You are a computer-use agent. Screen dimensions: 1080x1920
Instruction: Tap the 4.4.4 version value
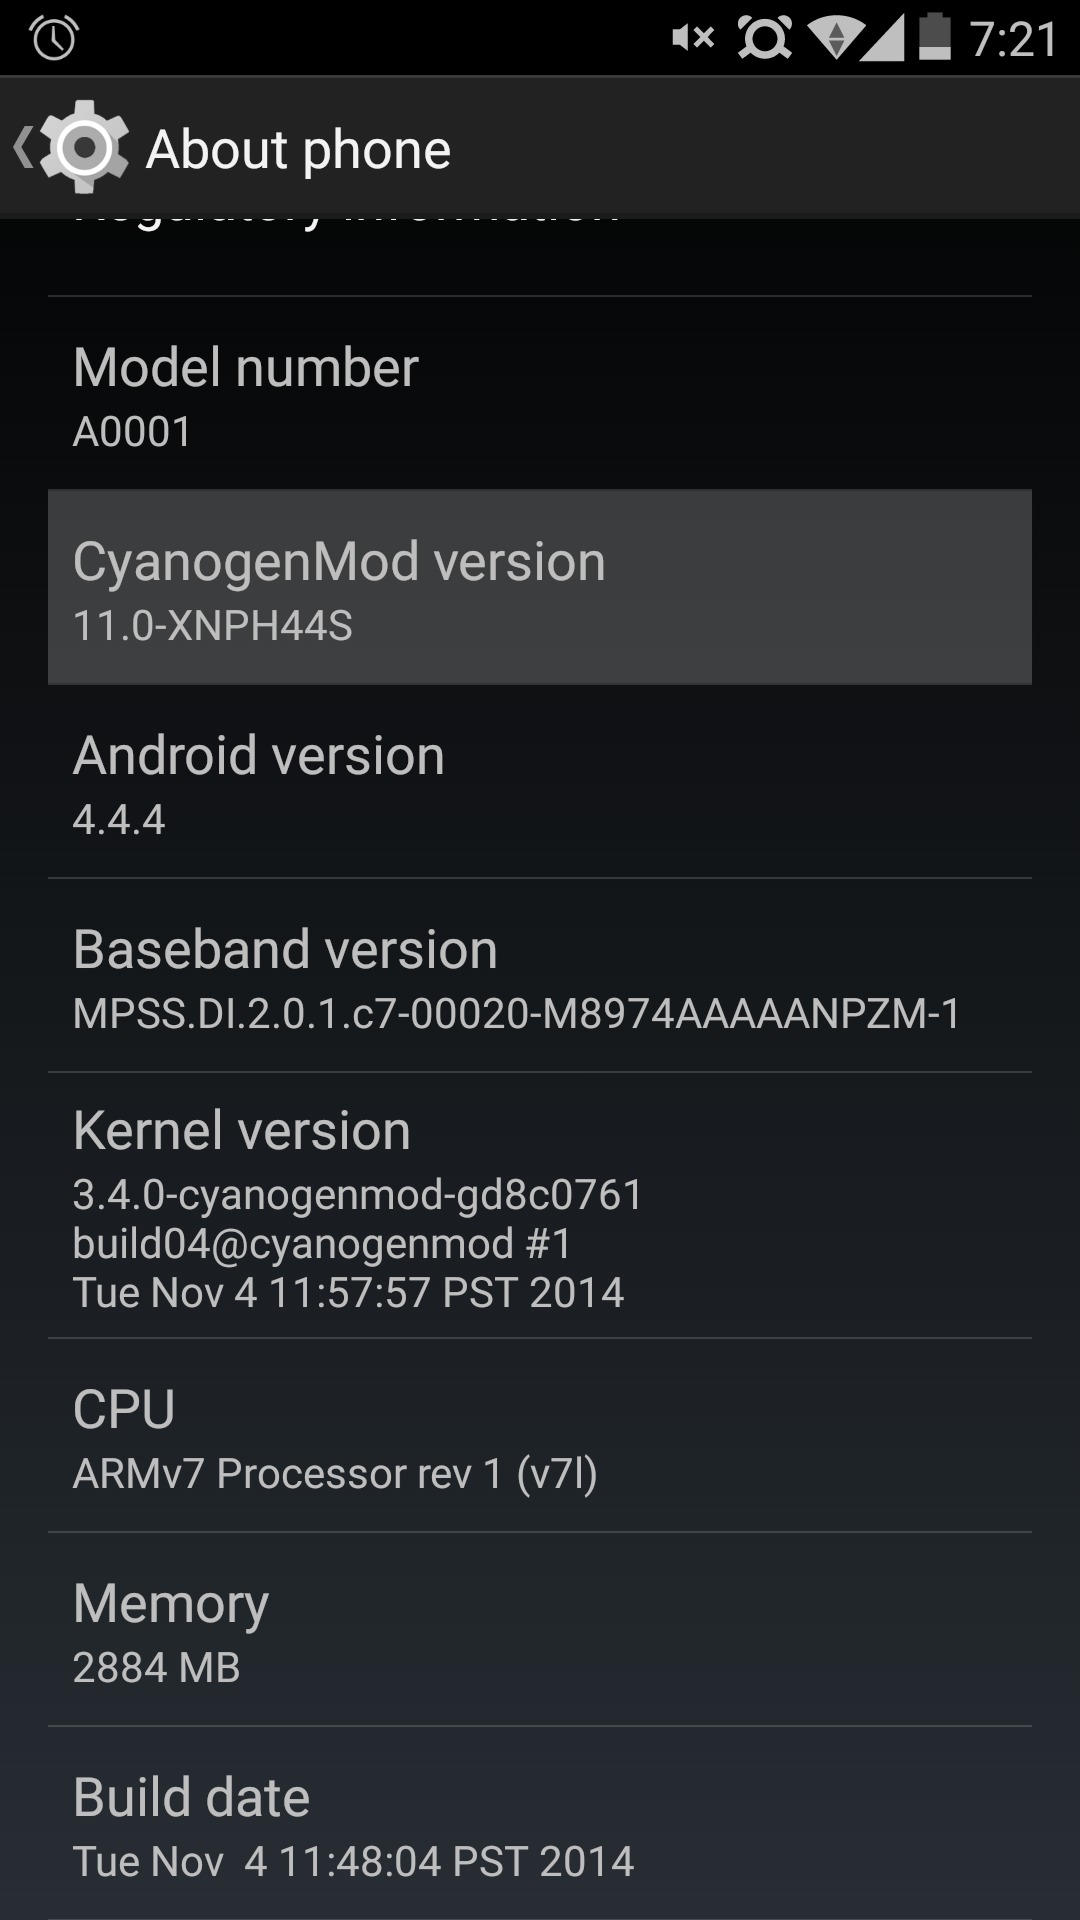tap(119, 820)
